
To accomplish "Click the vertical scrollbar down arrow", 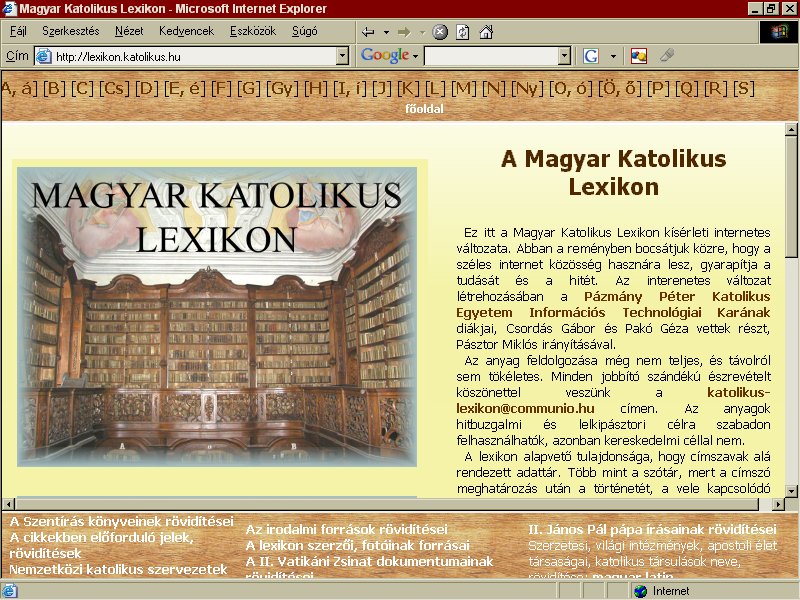I will 791,491.
